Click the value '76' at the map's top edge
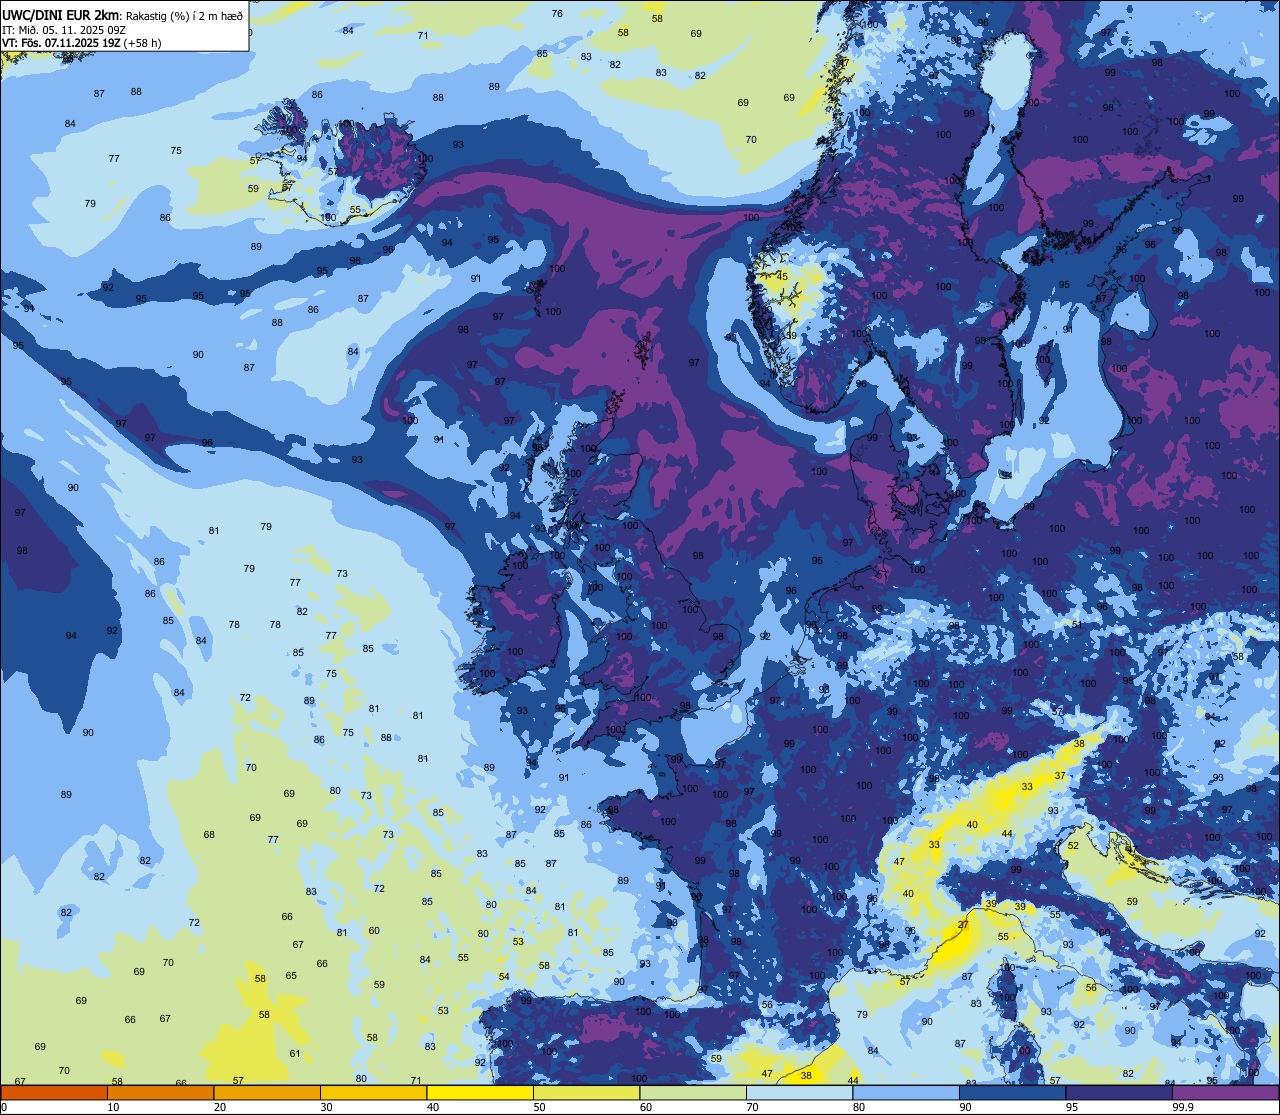The height and width of the screenshot is (1115, 1280). coord(557,14)
